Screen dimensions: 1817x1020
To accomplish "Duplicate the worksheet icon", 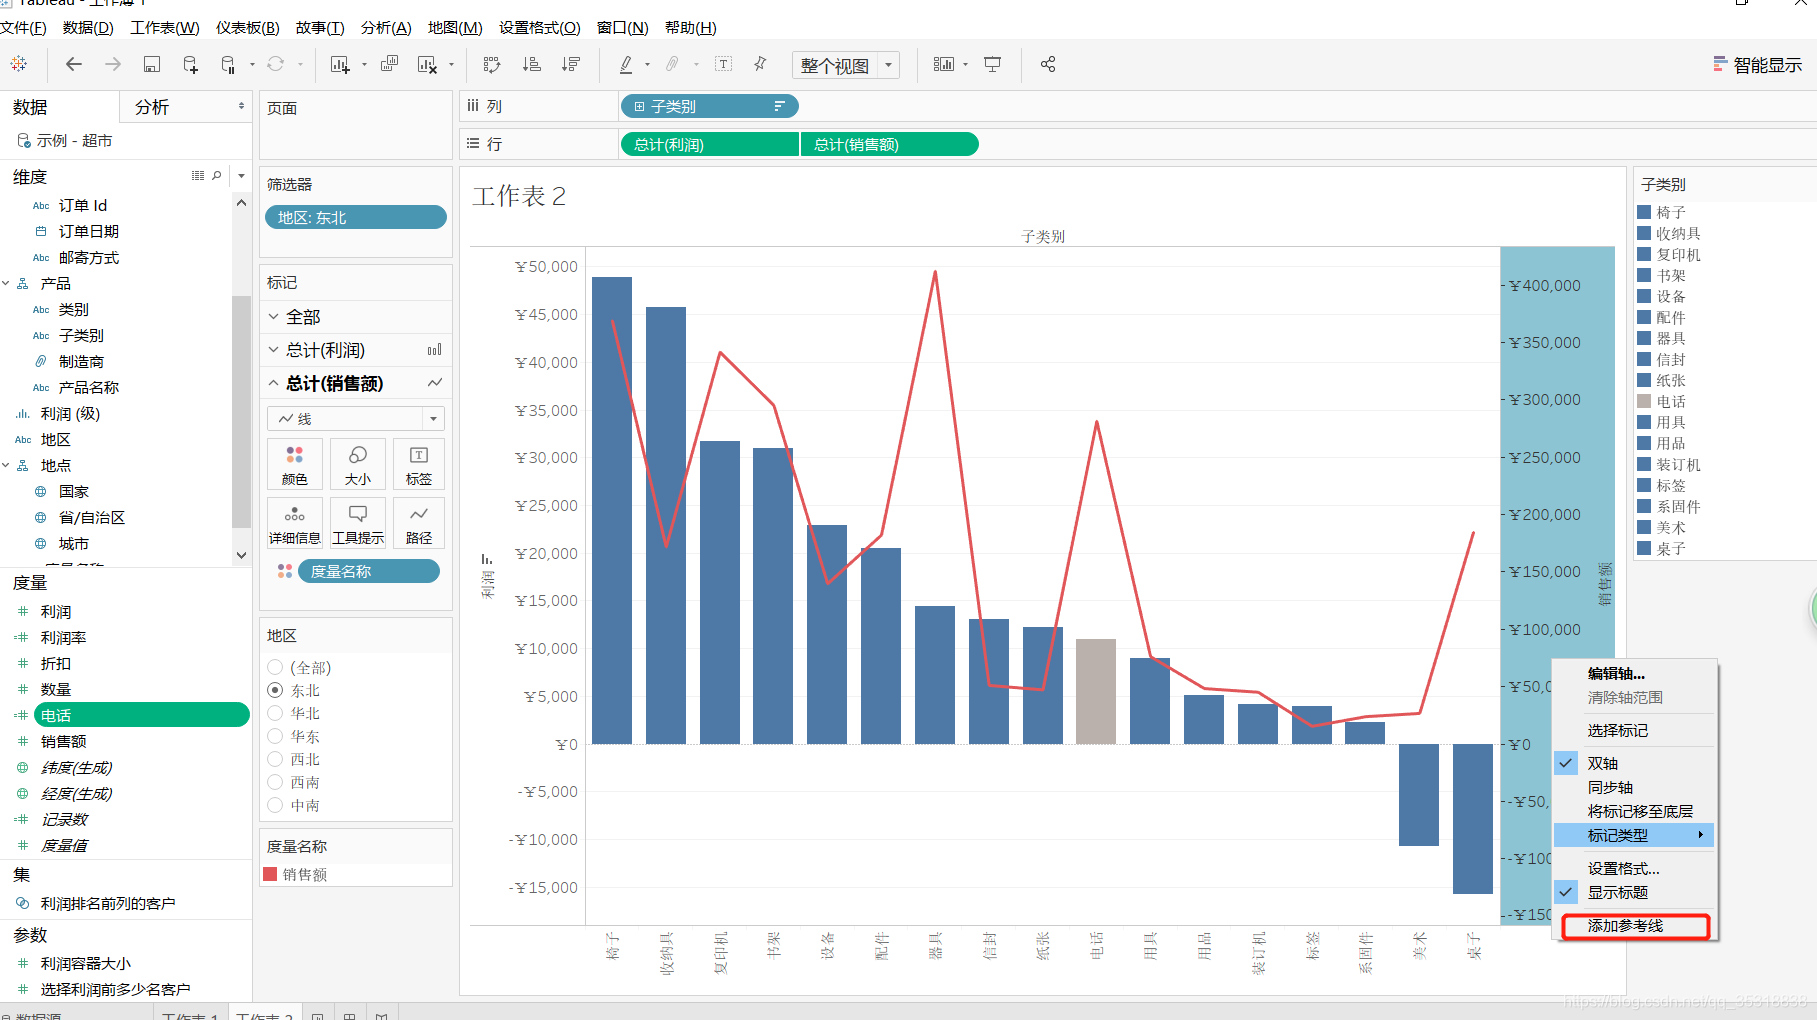I will coord(390,64).
